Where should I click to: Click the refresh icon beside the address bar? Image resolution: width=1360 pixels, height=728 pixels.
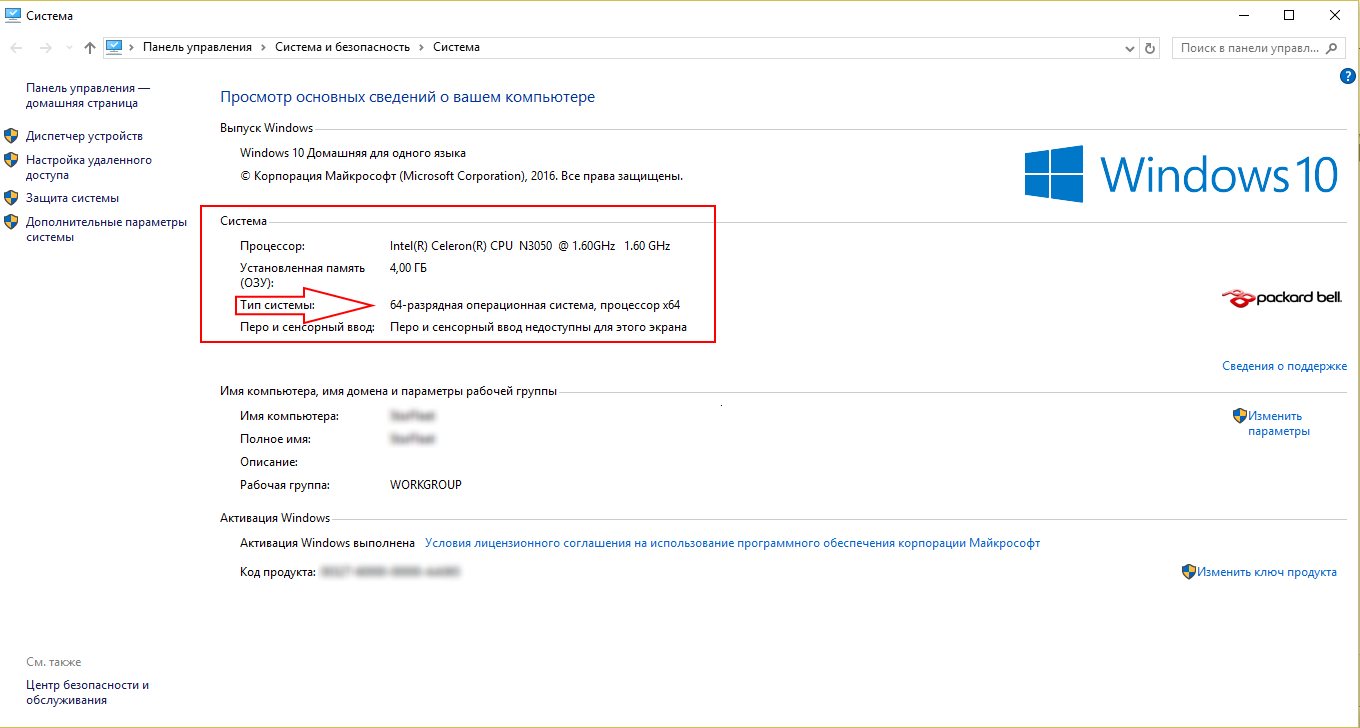1150,48
